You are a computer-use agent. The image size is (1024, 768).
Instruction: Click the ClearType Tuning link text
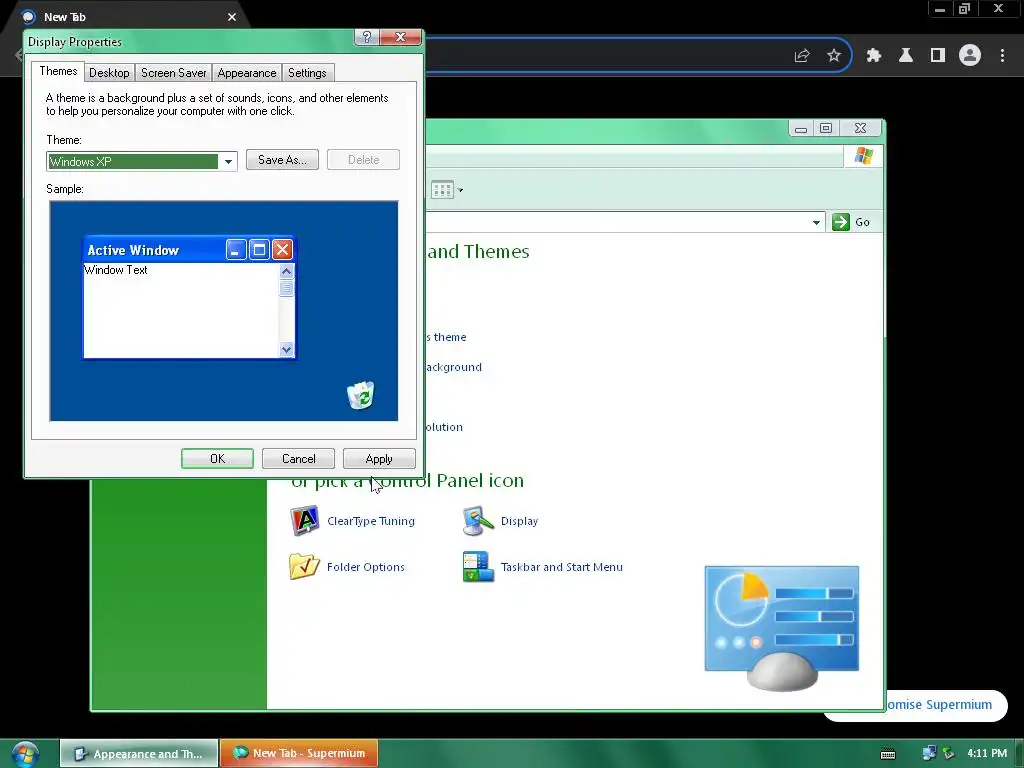pyautogui.click(x=371, y=521)
